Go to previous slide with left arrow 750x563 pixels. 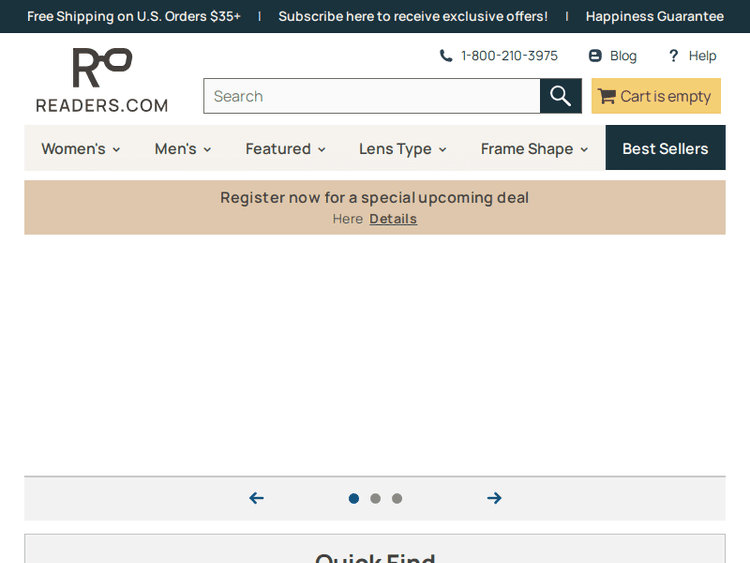[257, 498]
